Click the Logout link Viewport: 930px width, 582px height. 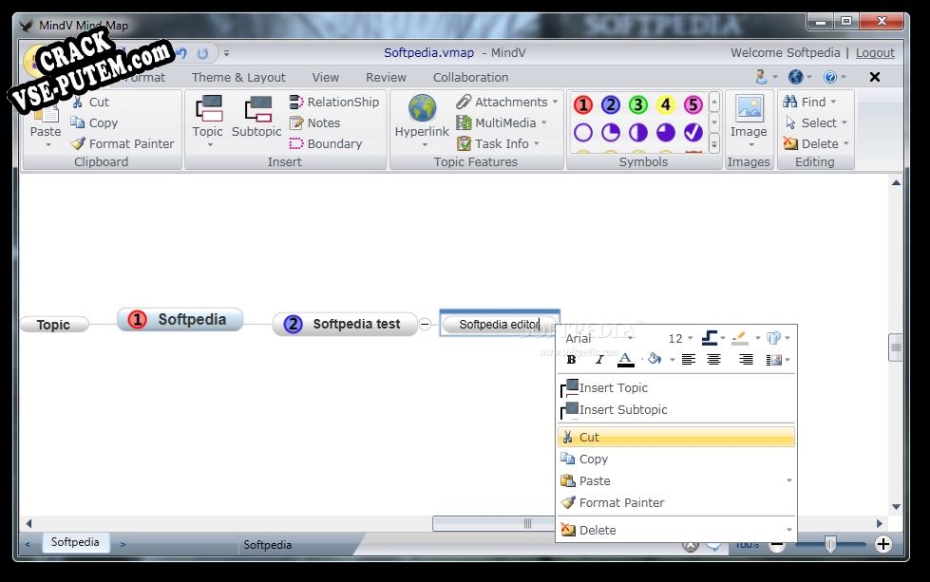click(875, 53)
